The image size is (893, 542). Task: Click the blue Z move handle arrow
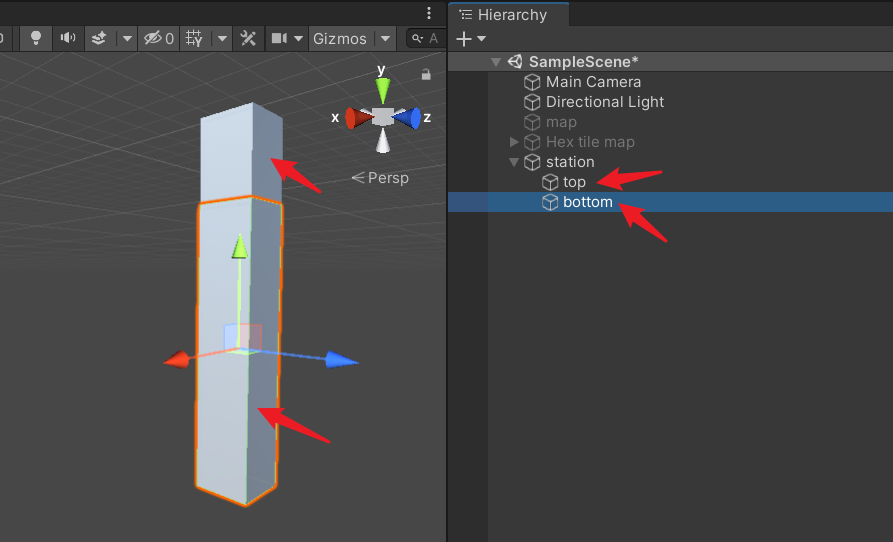[342, 360]
